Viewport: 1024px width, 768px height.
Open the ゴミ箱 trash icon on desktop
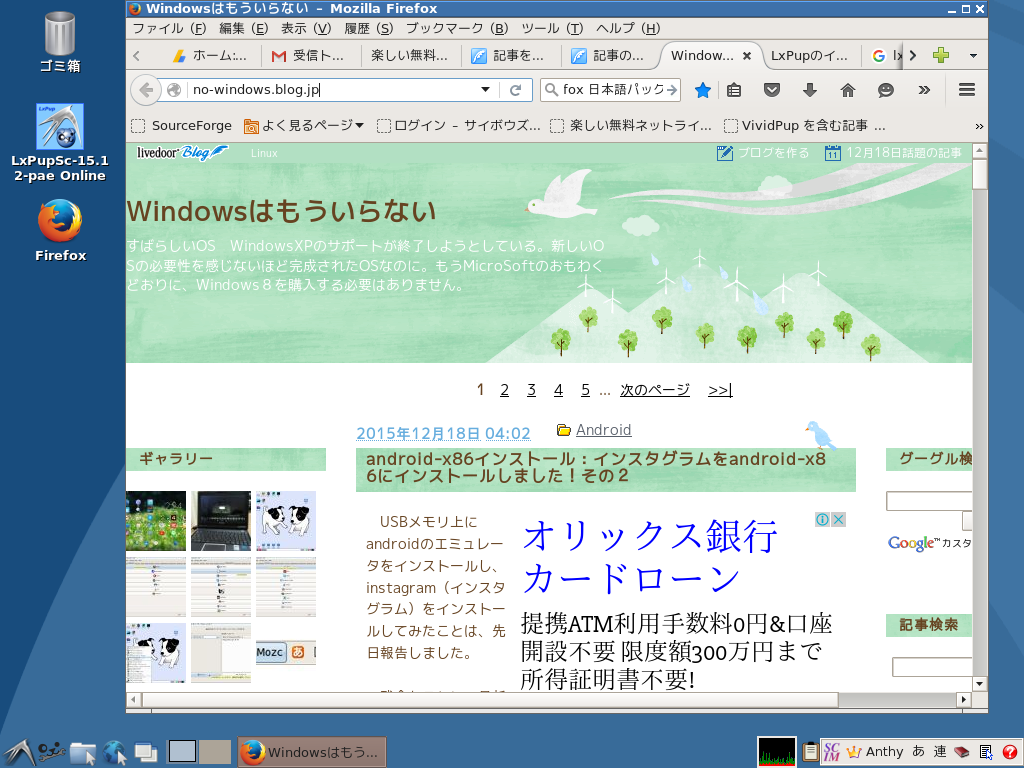click(x=60, y=42)
